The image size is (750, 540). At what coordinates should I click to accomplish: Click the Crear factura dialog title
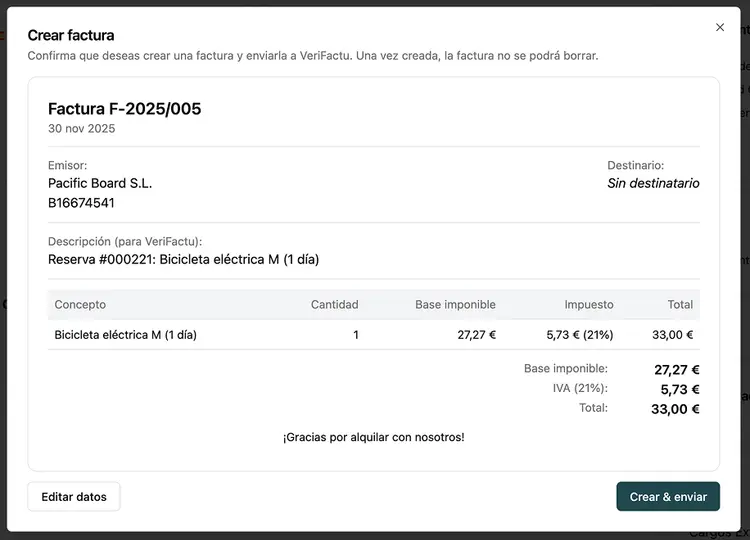coord(71,36)
